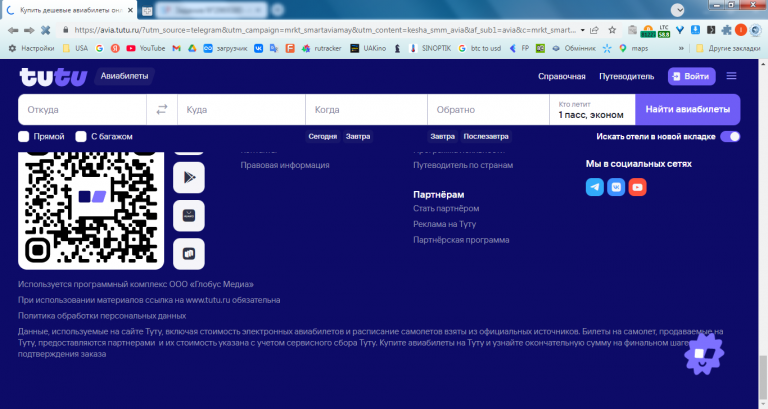This screenshot has width=768, height=409.
Task: Switch to the avia.tutu.ru browser tab
Action: pyautogui.click(x=69, y=10)
